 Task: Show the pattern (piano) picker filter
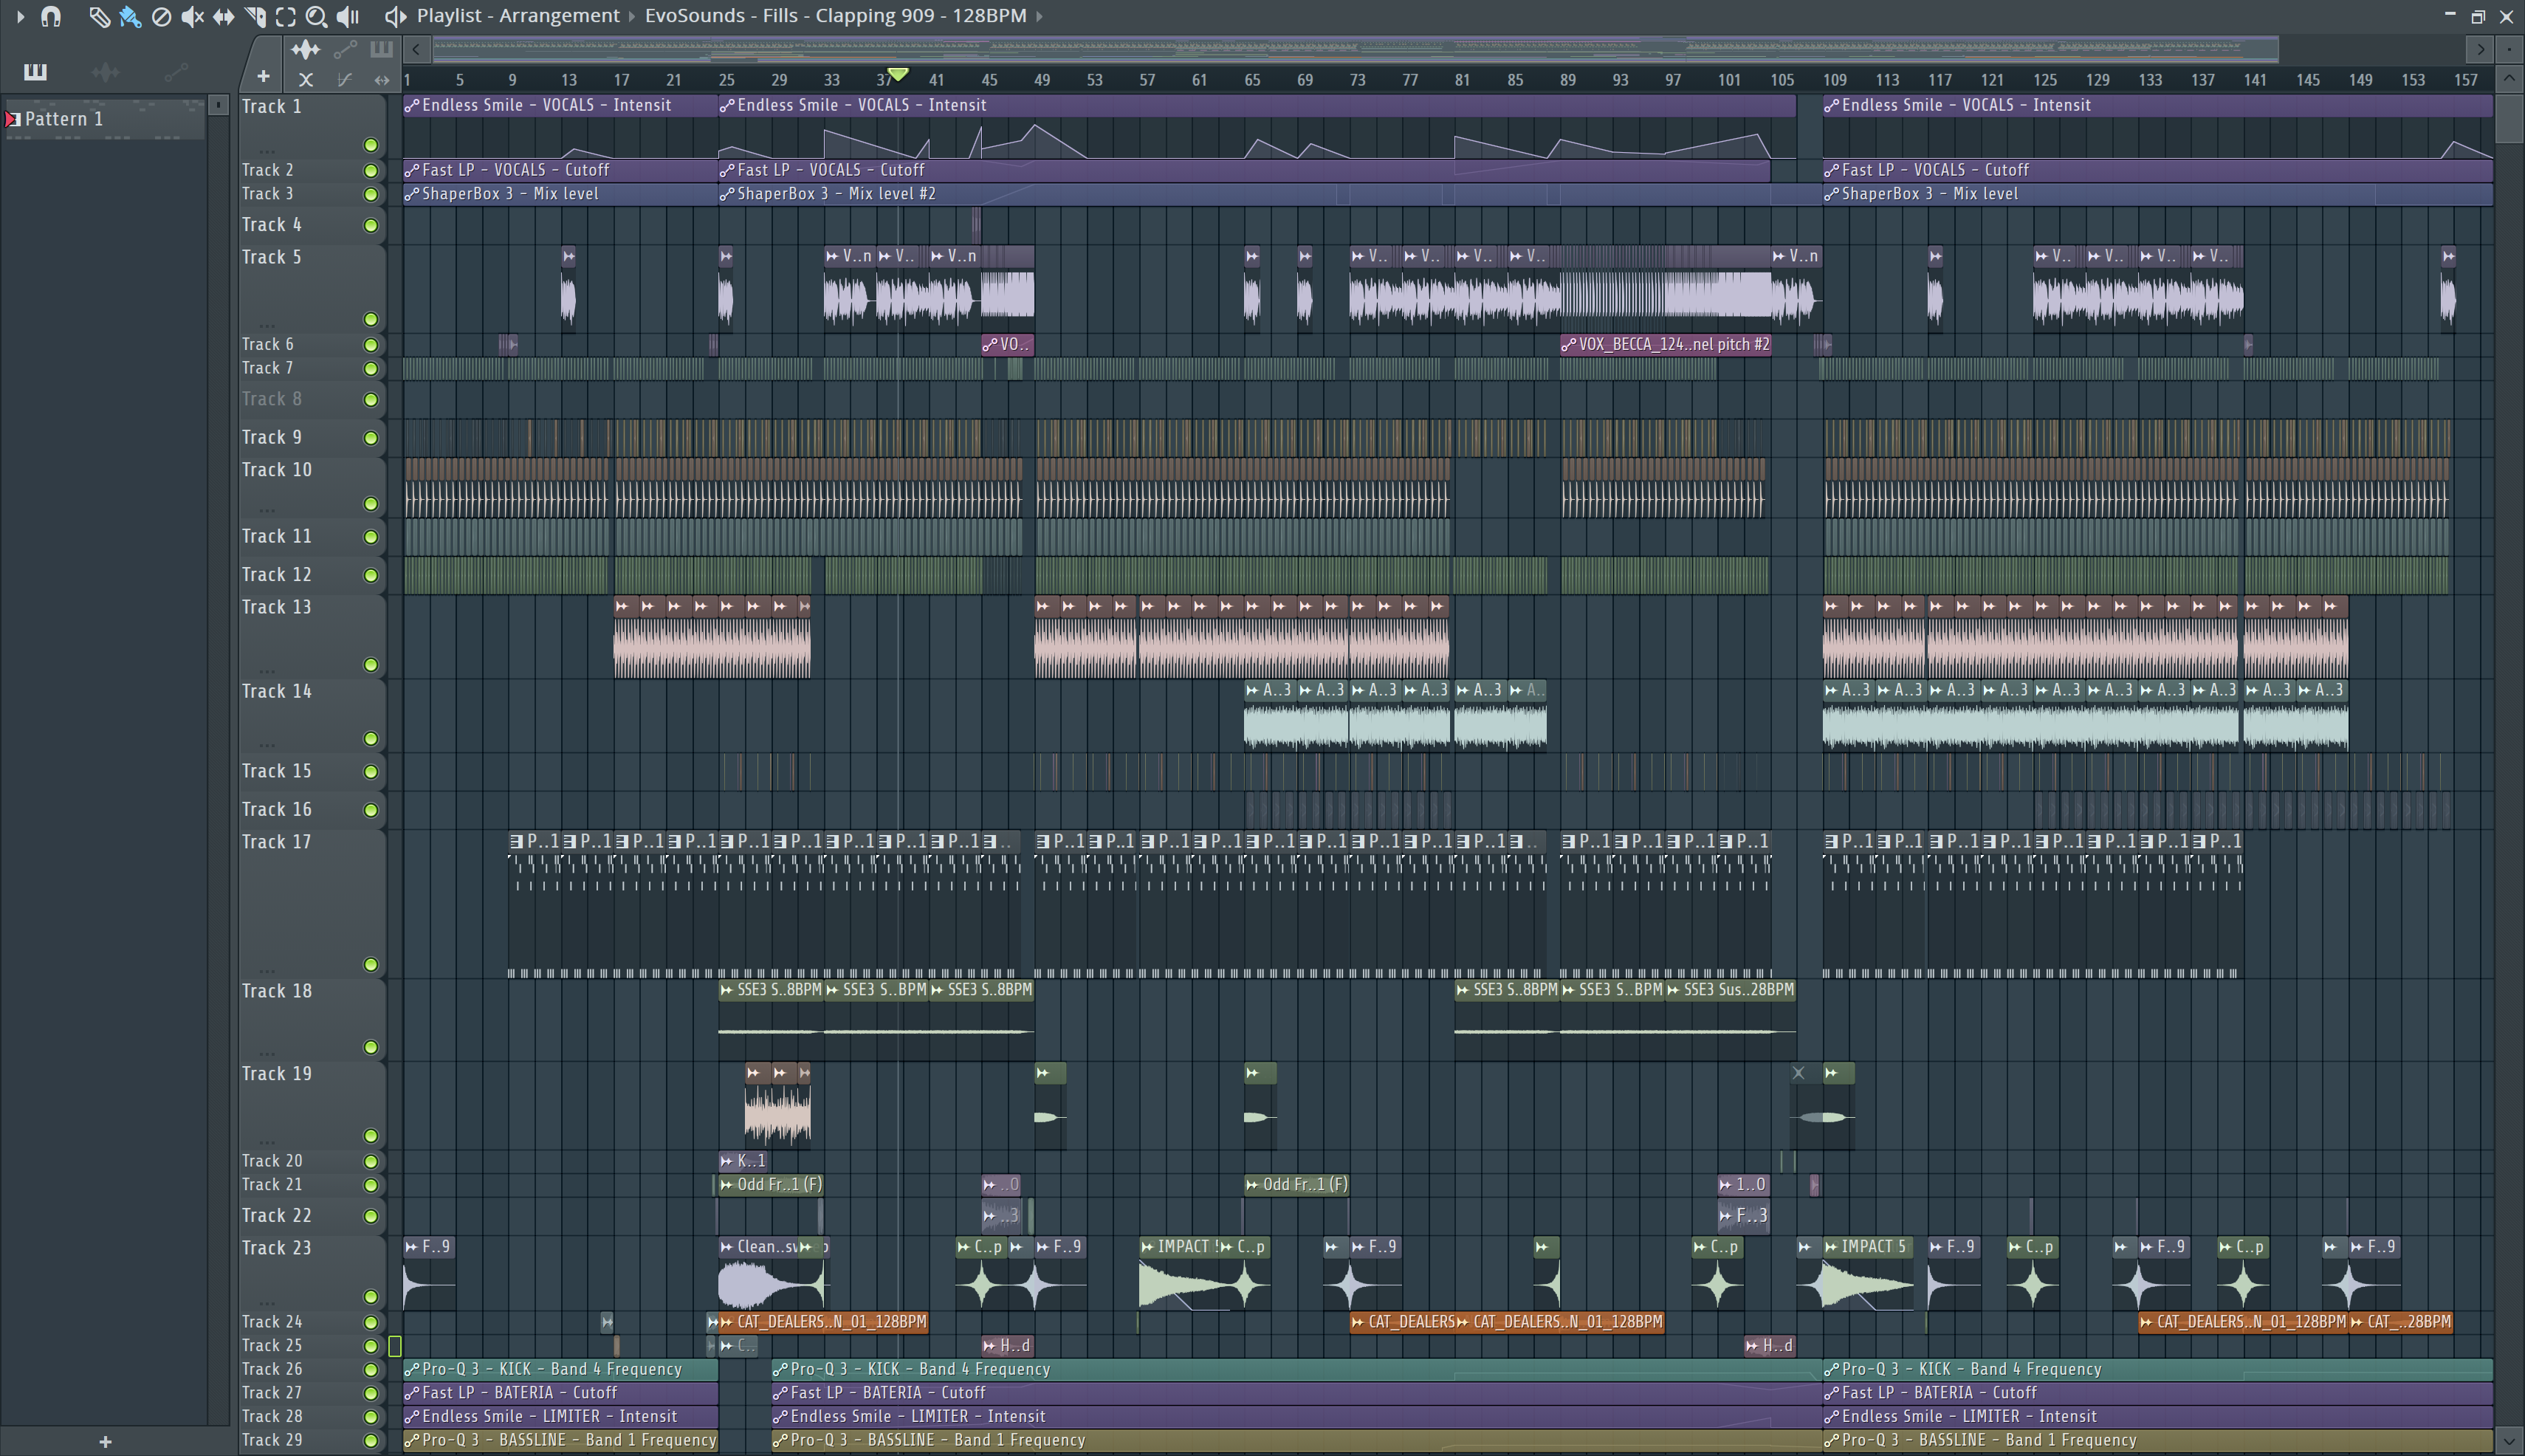[x=35, y=71]
